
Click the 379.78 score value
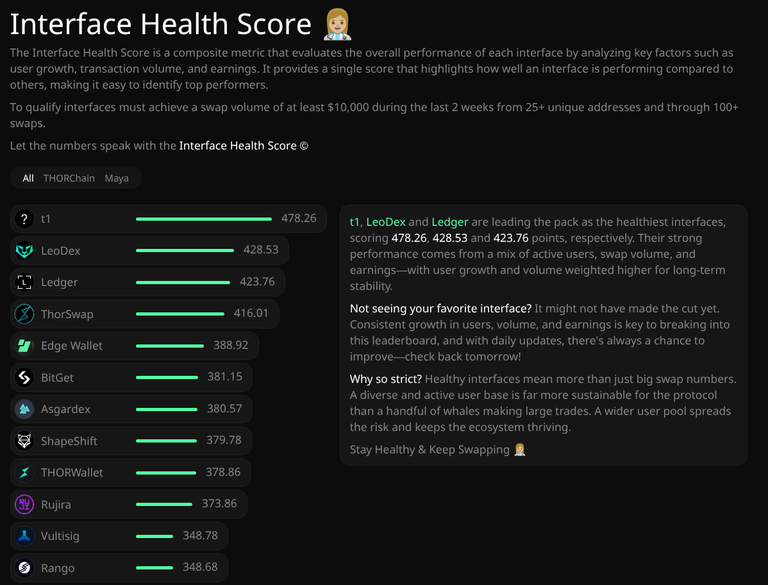click(224, 440)
